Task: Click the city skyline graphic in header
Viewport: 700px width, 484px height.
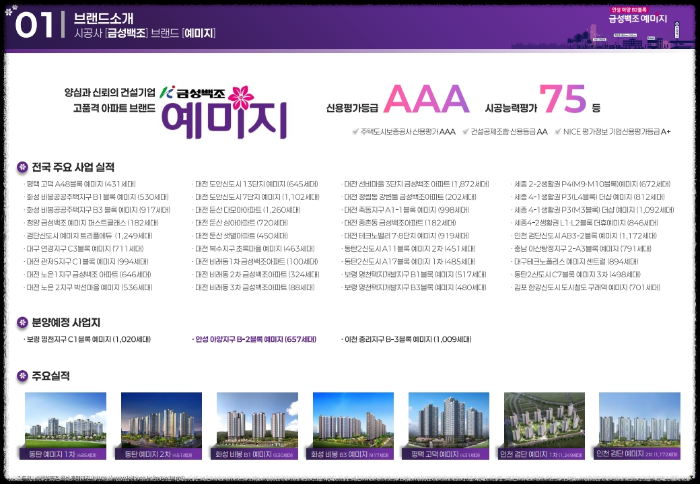Action: coord(603,38)
